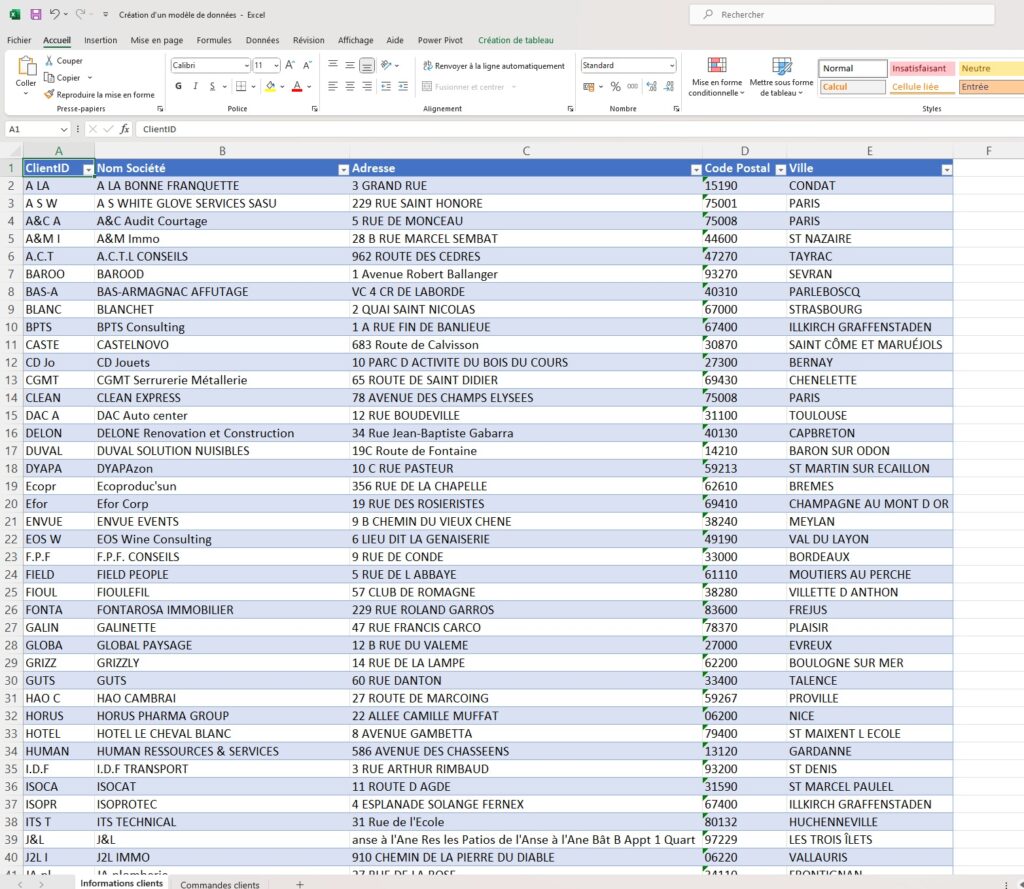Screen dimensions: 1024x889
Task: Click the borders icon
Action: tap(241, 86)
